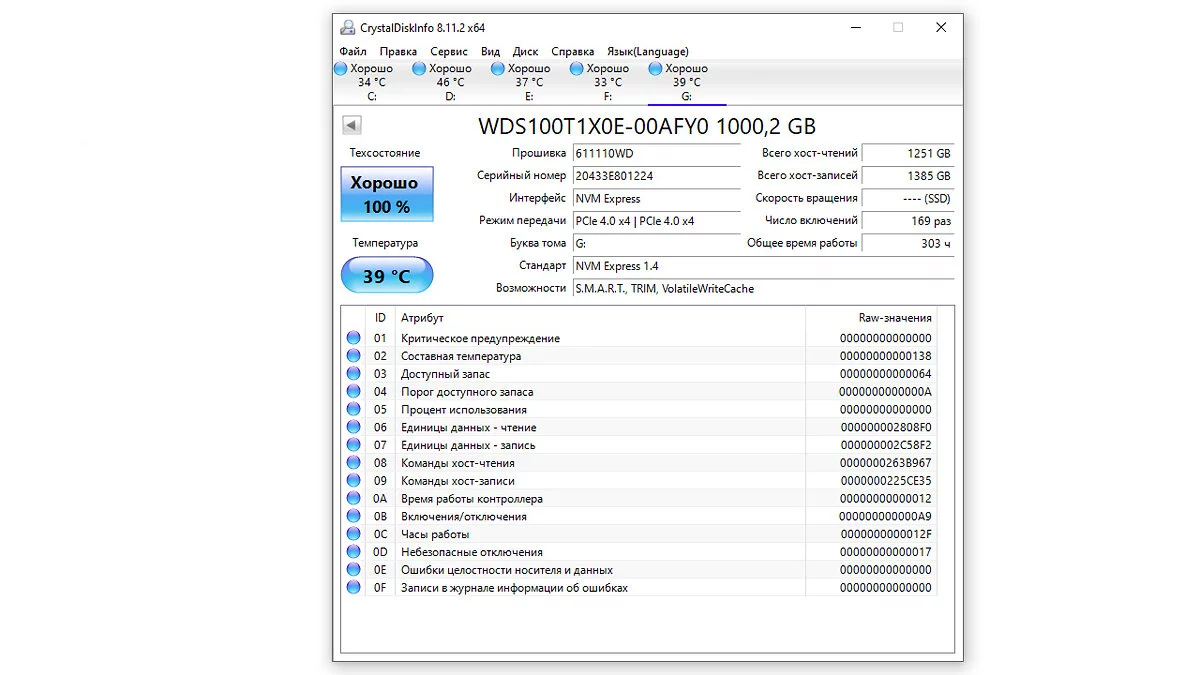Image resolution: width=1200 pixels, height=675 pixels.
Task: Click the CrystalDiskInfo app icon in title bar
Action: click(x=347, y=28)
